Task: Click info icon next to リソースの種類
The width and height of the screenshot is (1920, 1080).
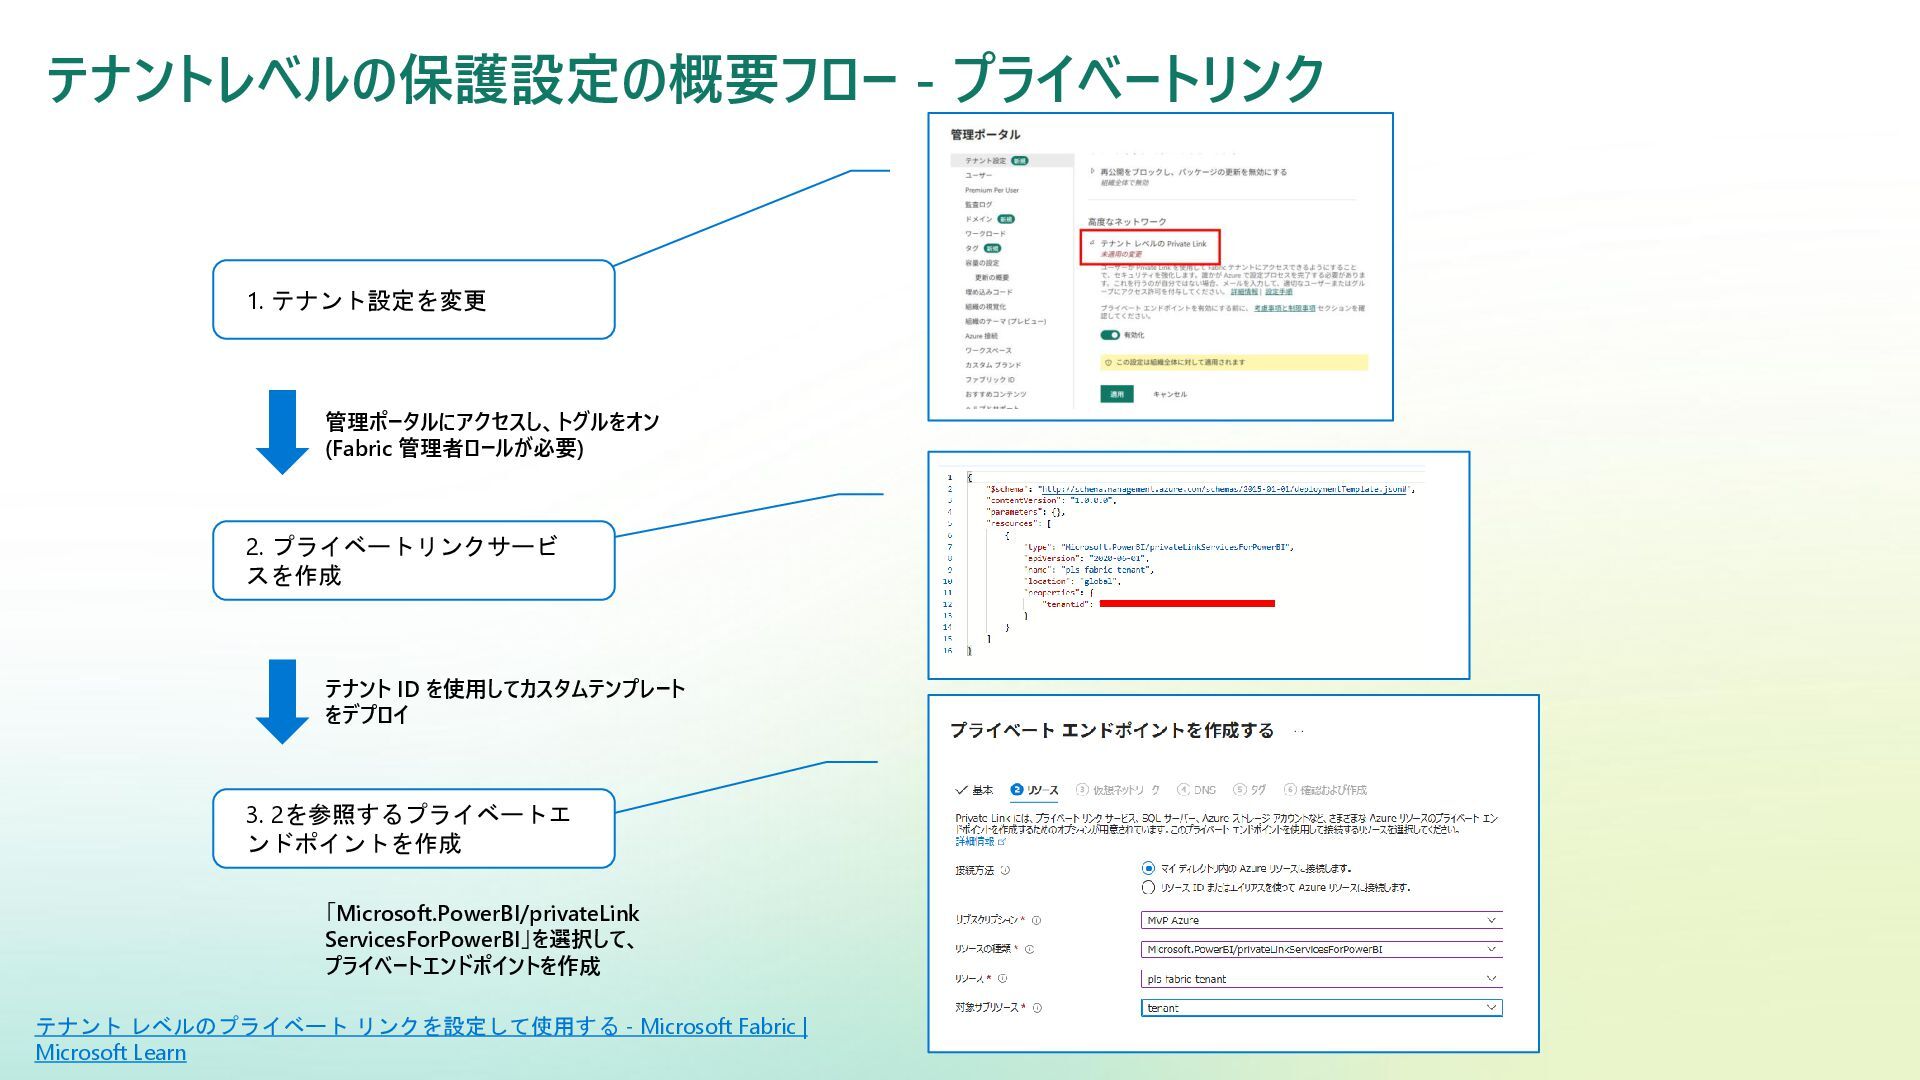Action: coord(1029,949)
